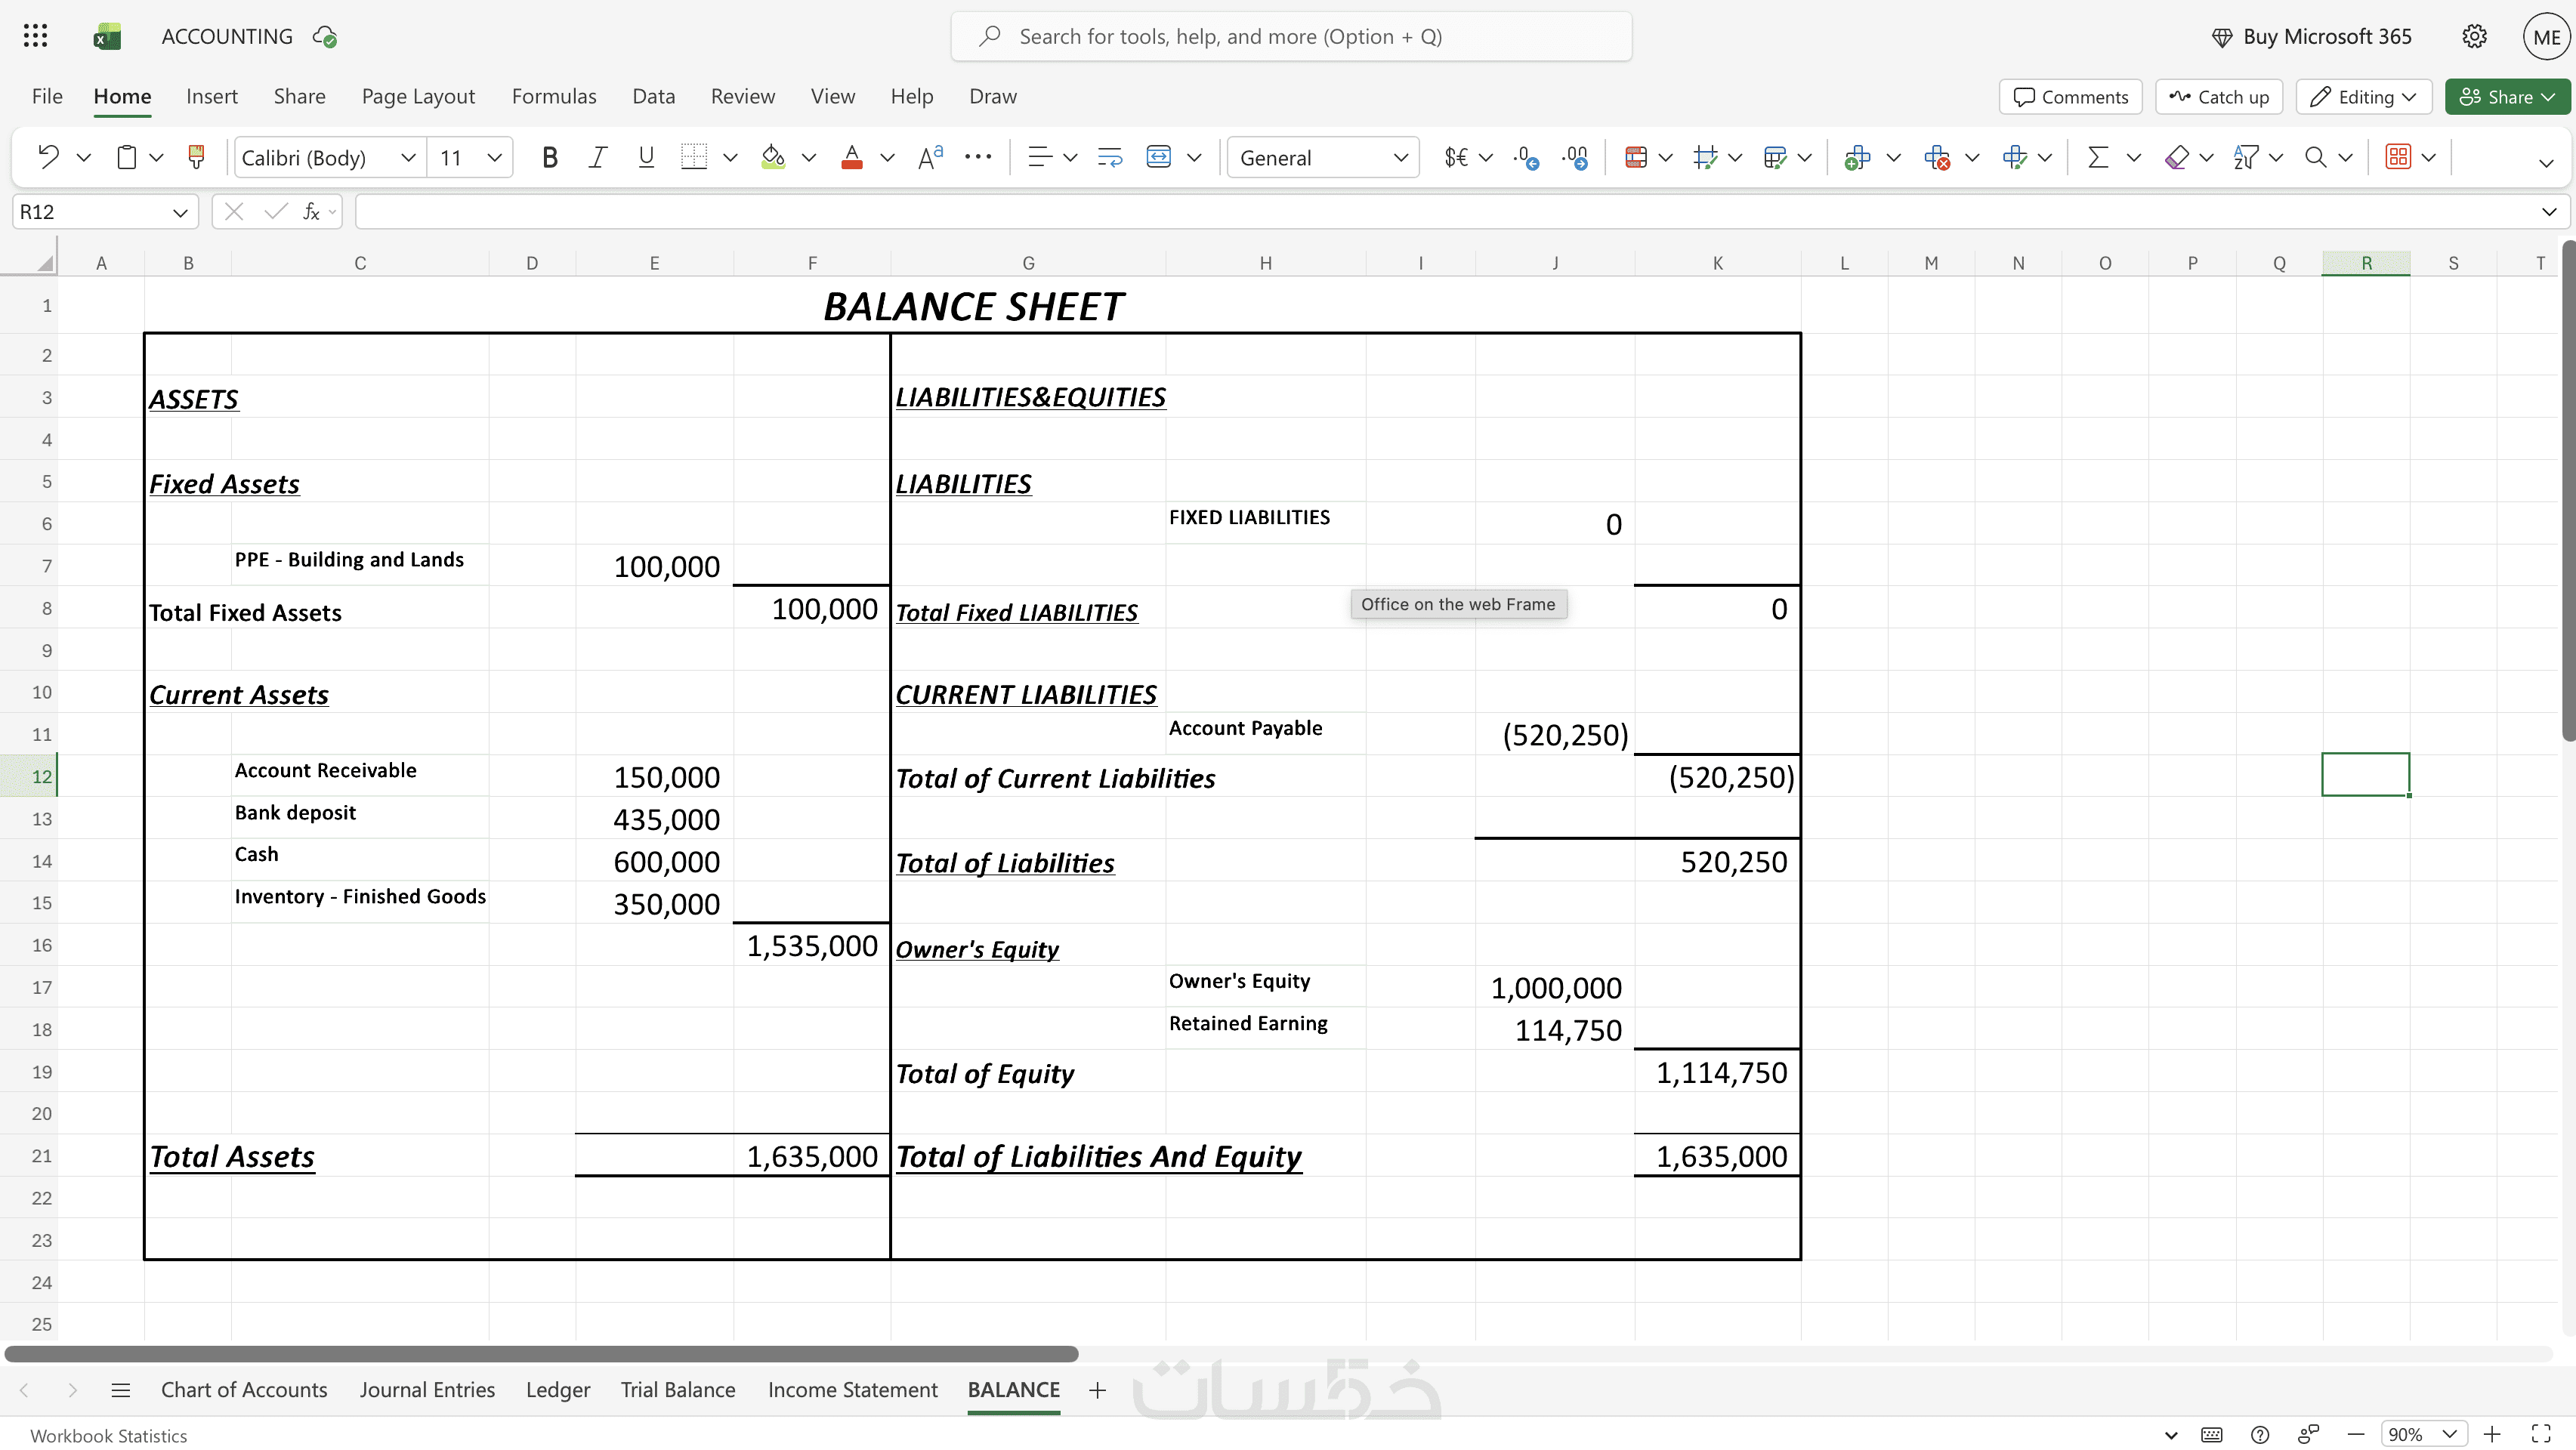Expand the General number format dropdown

pyautogui.click(x=1322, y=157)
